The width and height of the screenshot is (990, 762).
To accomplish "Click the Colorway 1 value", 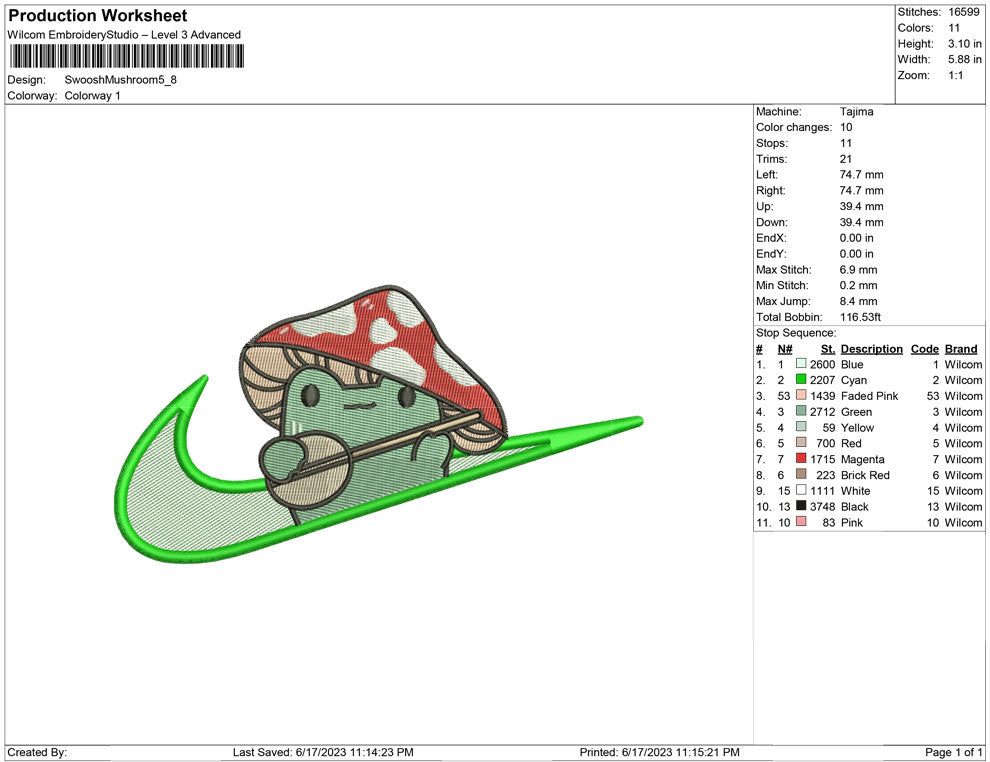I will [92, 96].
